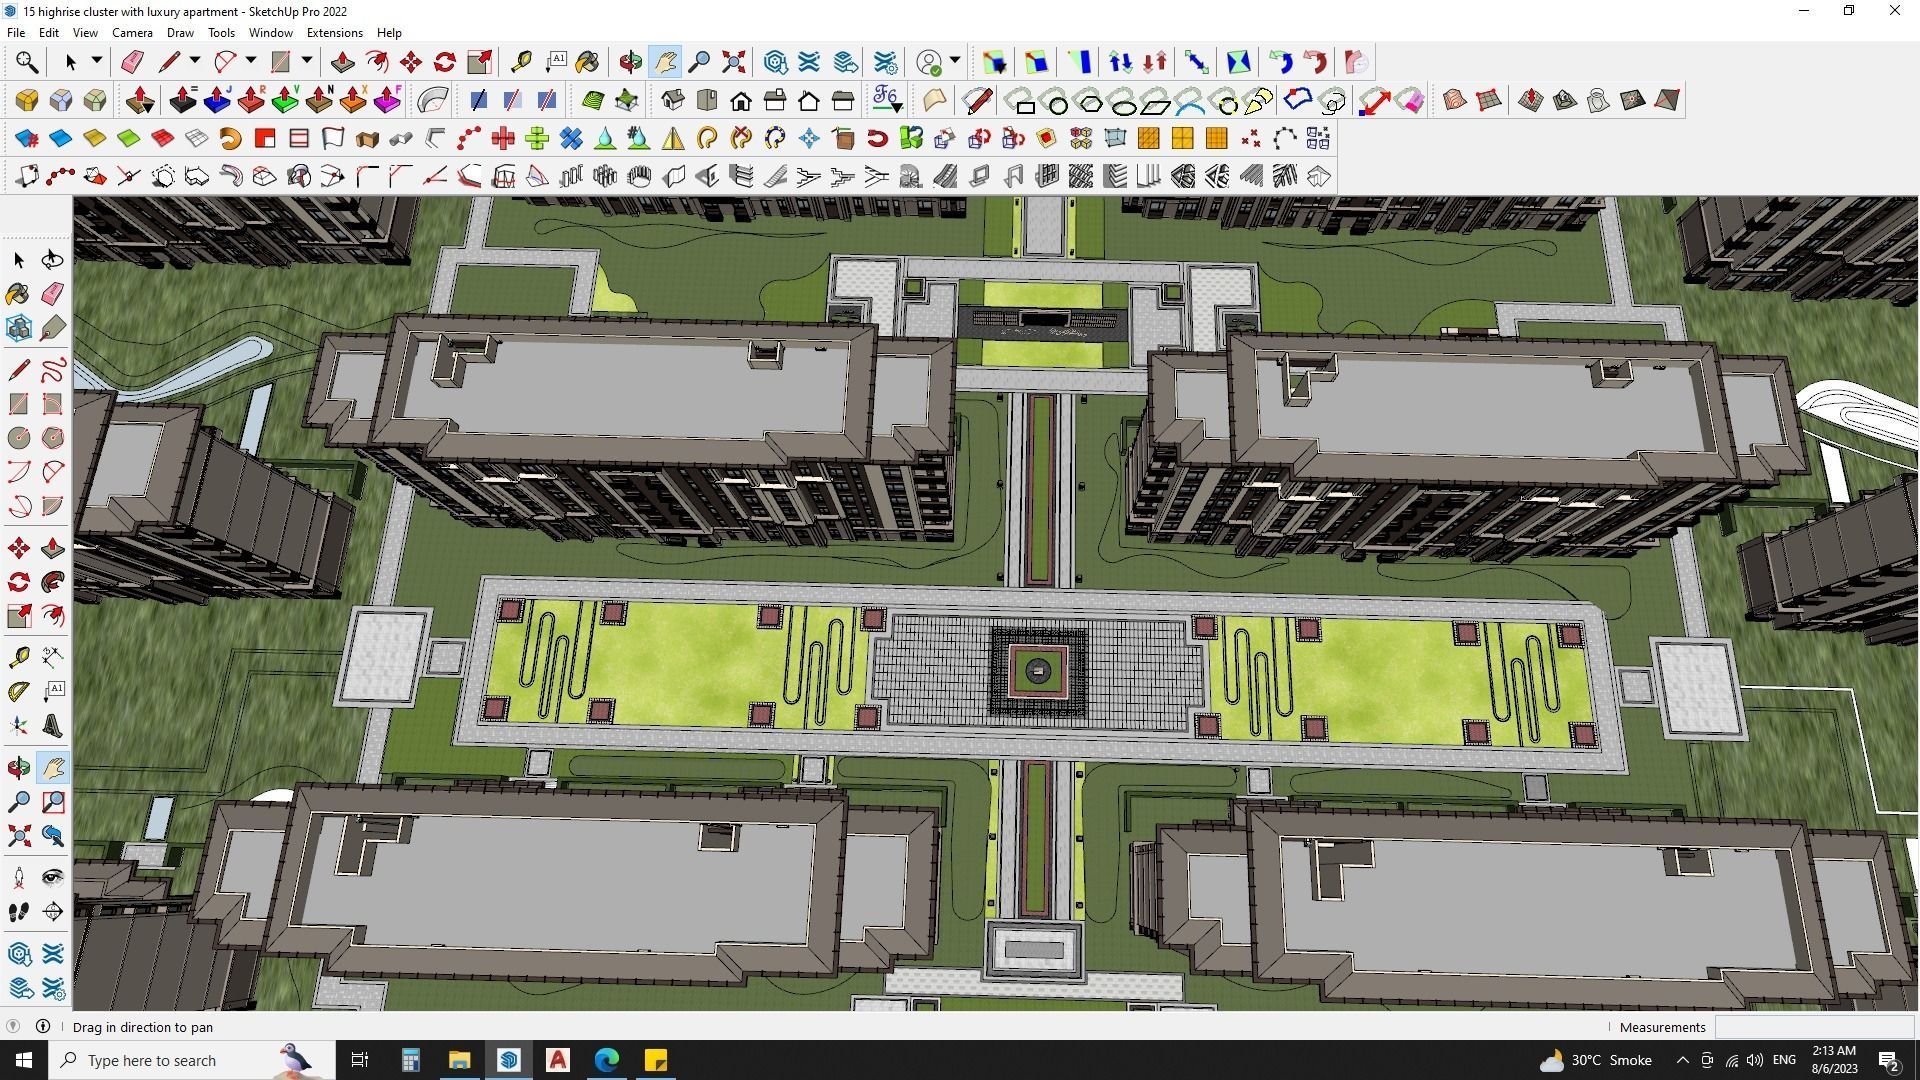The width and height of the screenshot is (1920, 1080).
Task: Toggle the Pan hand tool in top toolbar
Action: point(665,62)
